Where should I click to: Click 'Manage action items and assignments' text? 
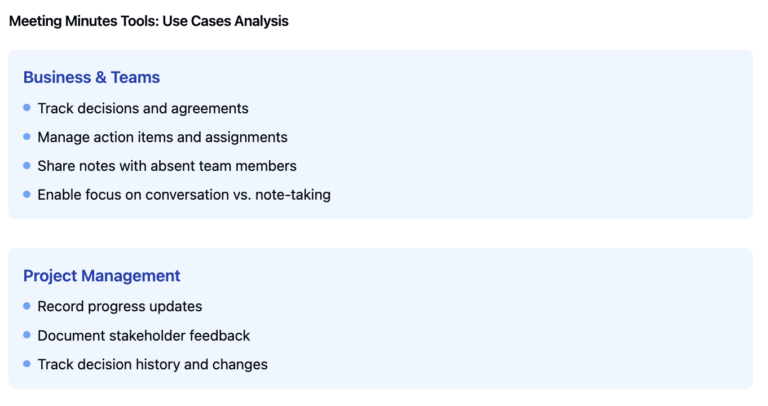pyautogui.click(x=162, y=137)
